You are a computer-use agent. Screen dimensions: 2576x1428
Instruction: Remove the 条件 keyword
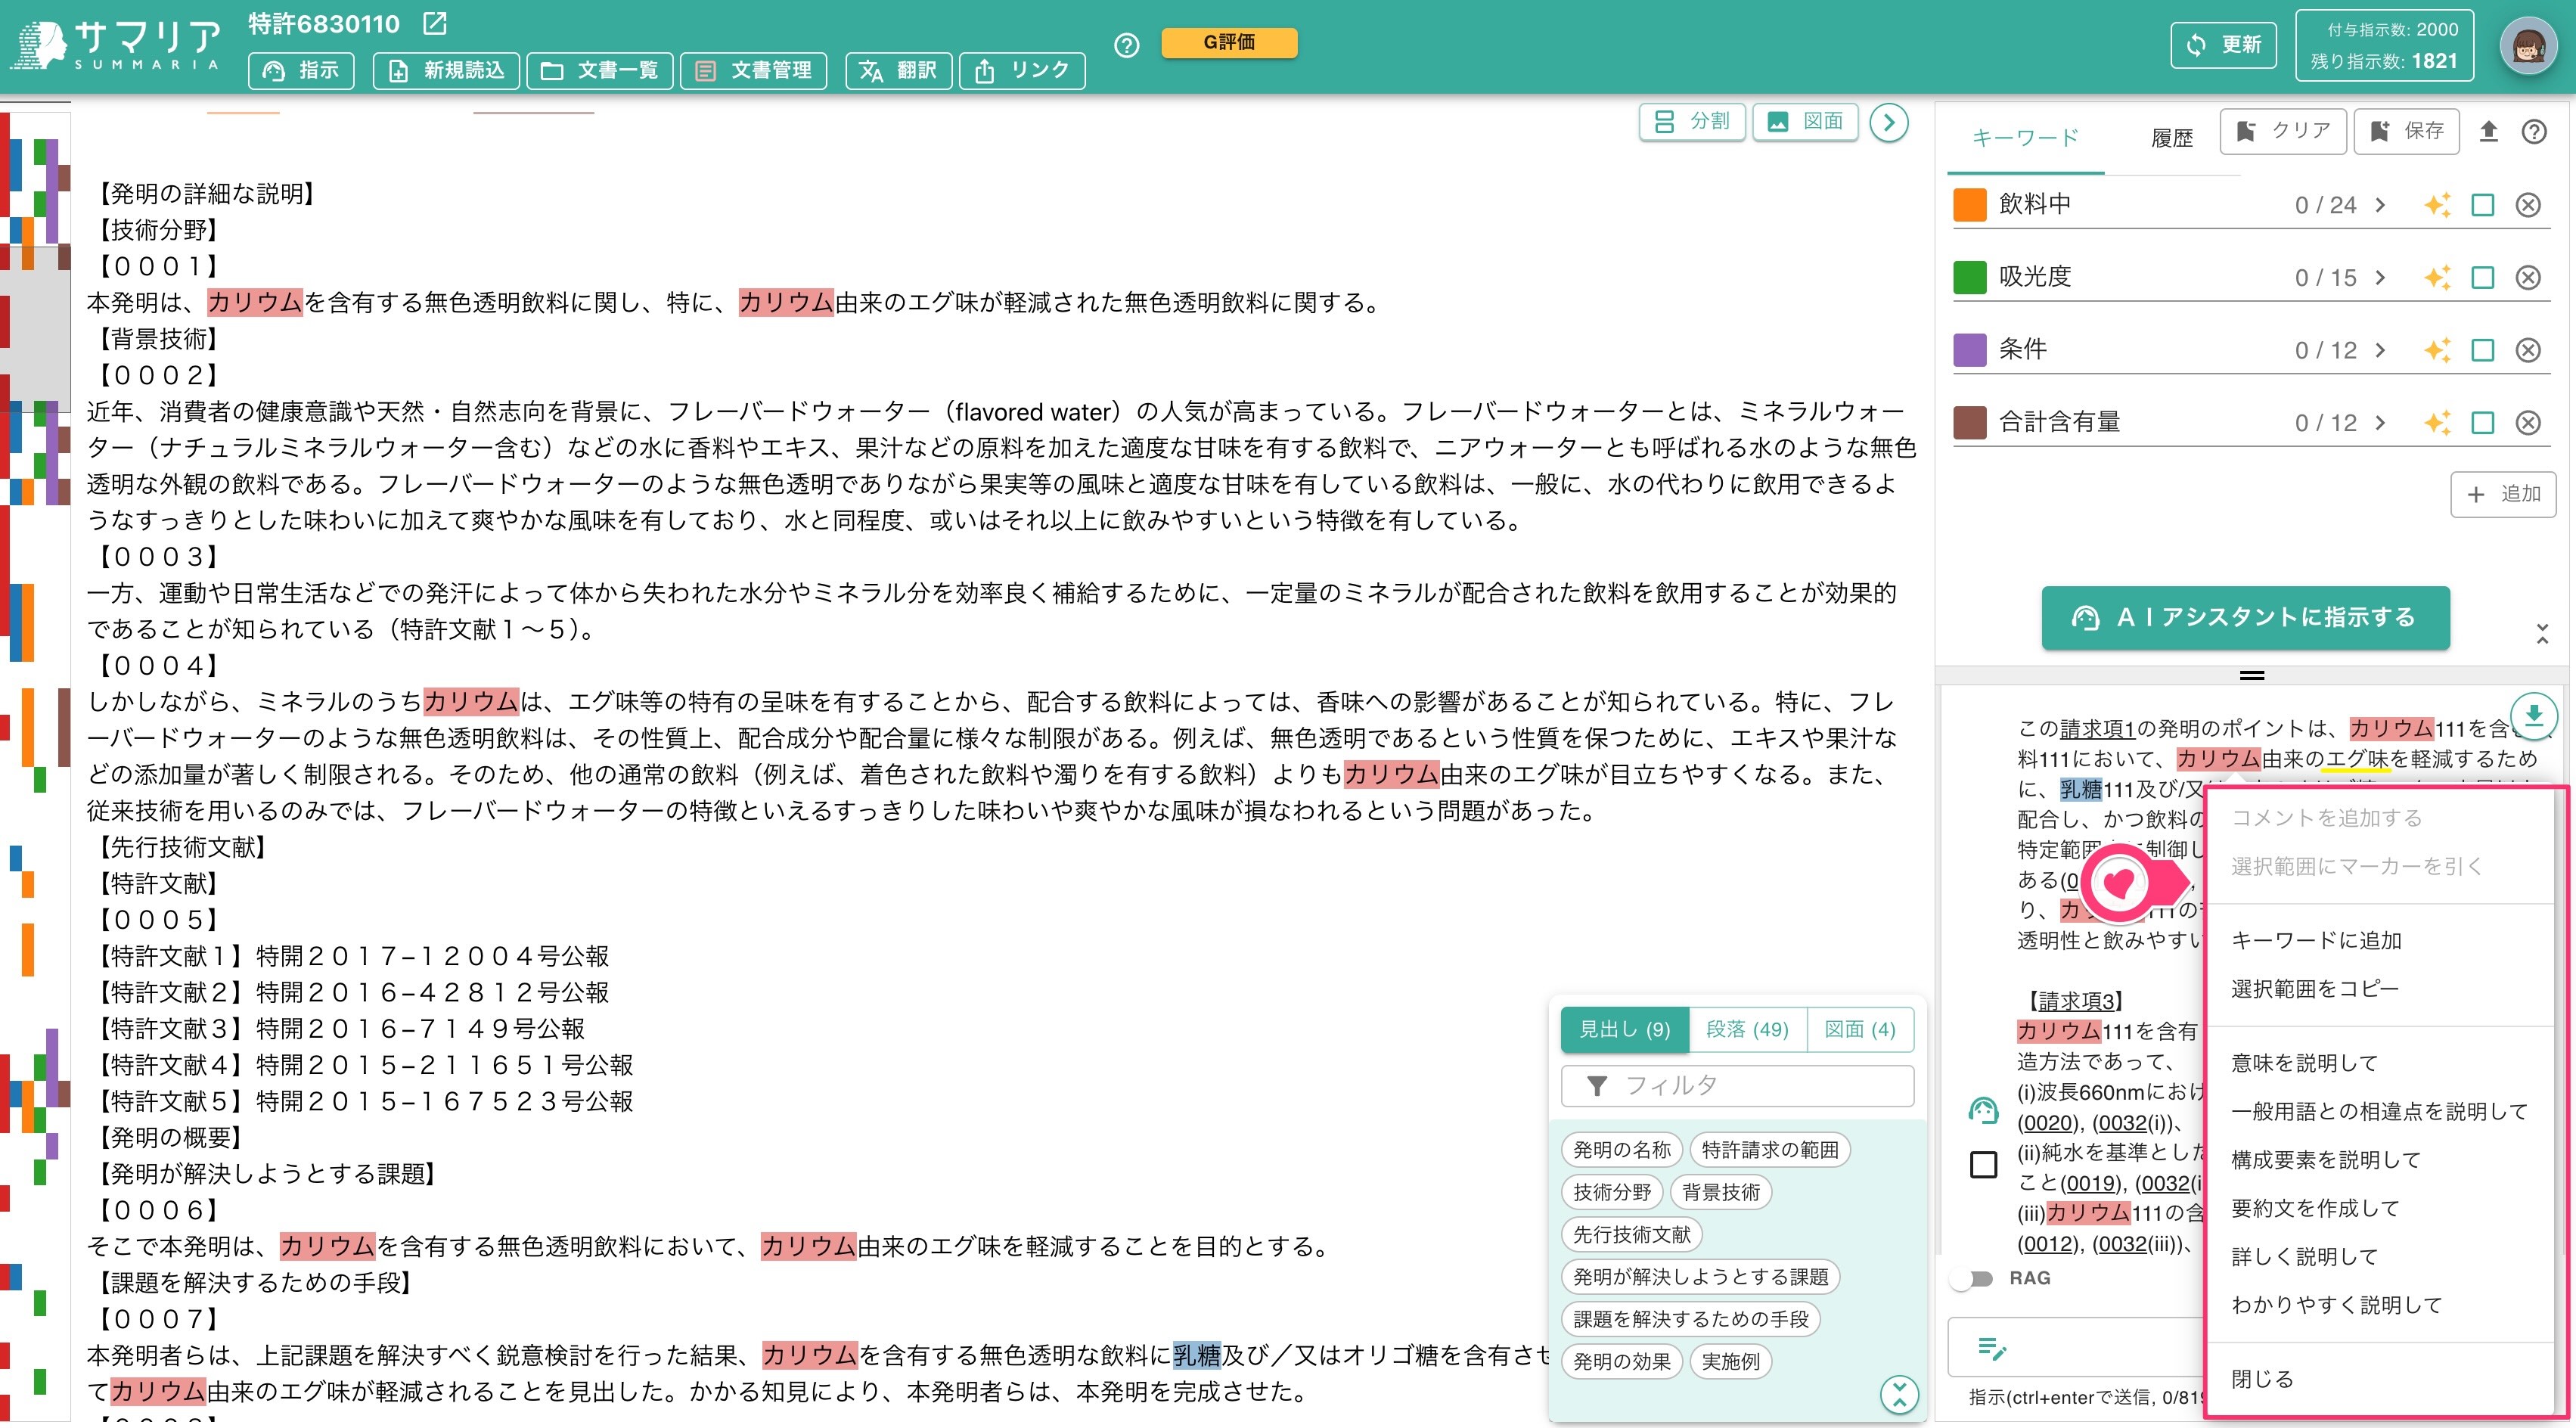[2527, 350]
